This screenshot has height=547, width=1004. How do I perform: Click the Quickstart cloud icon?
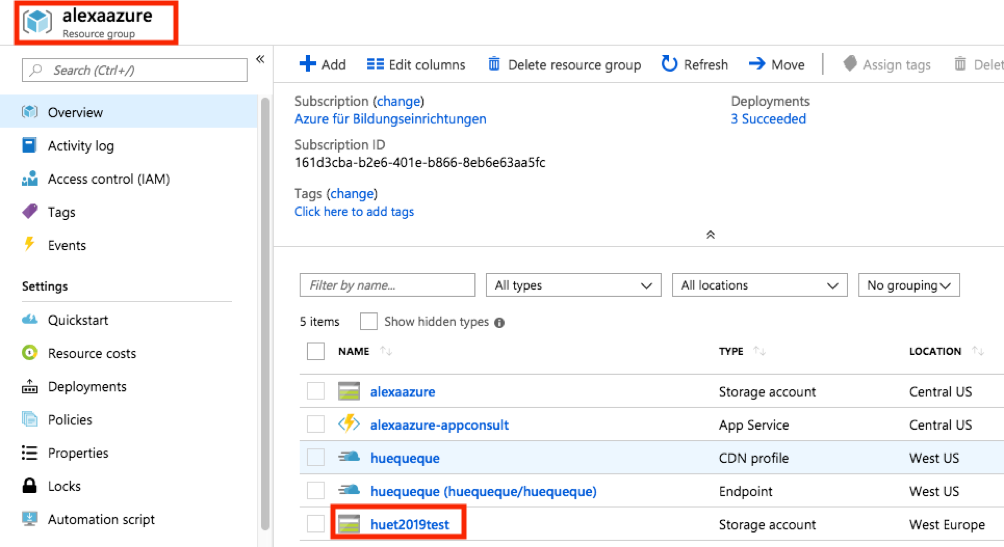29,320
